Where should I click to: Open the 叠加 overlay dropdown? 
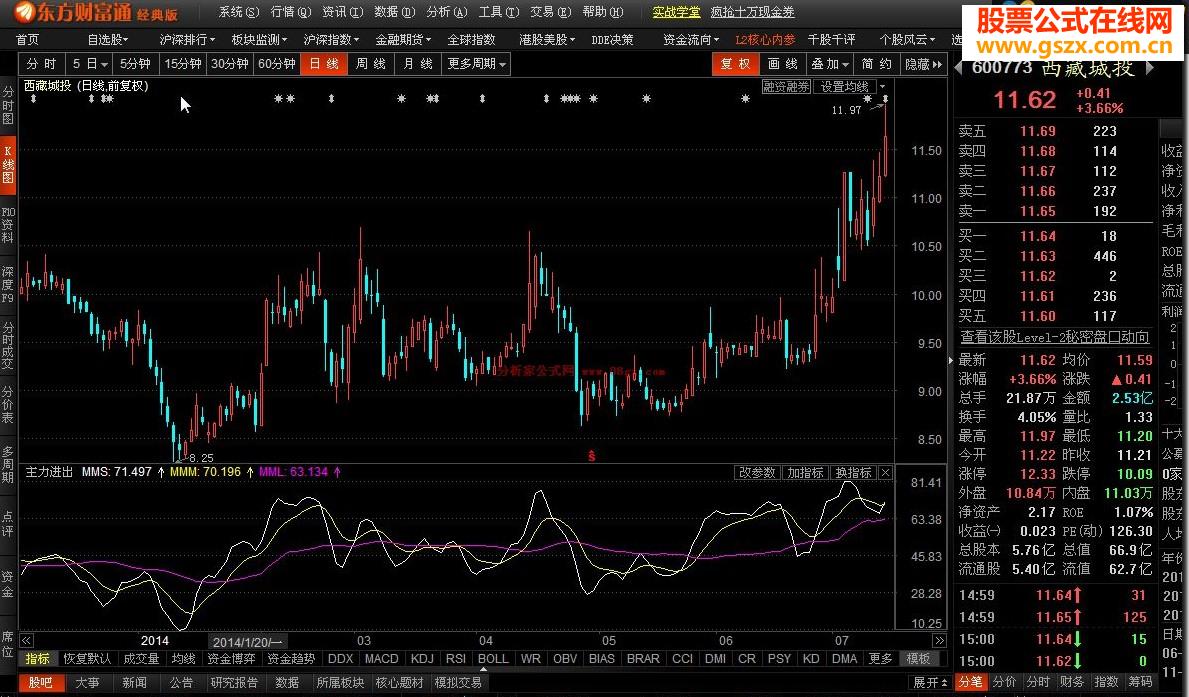(x=830, y=63)
